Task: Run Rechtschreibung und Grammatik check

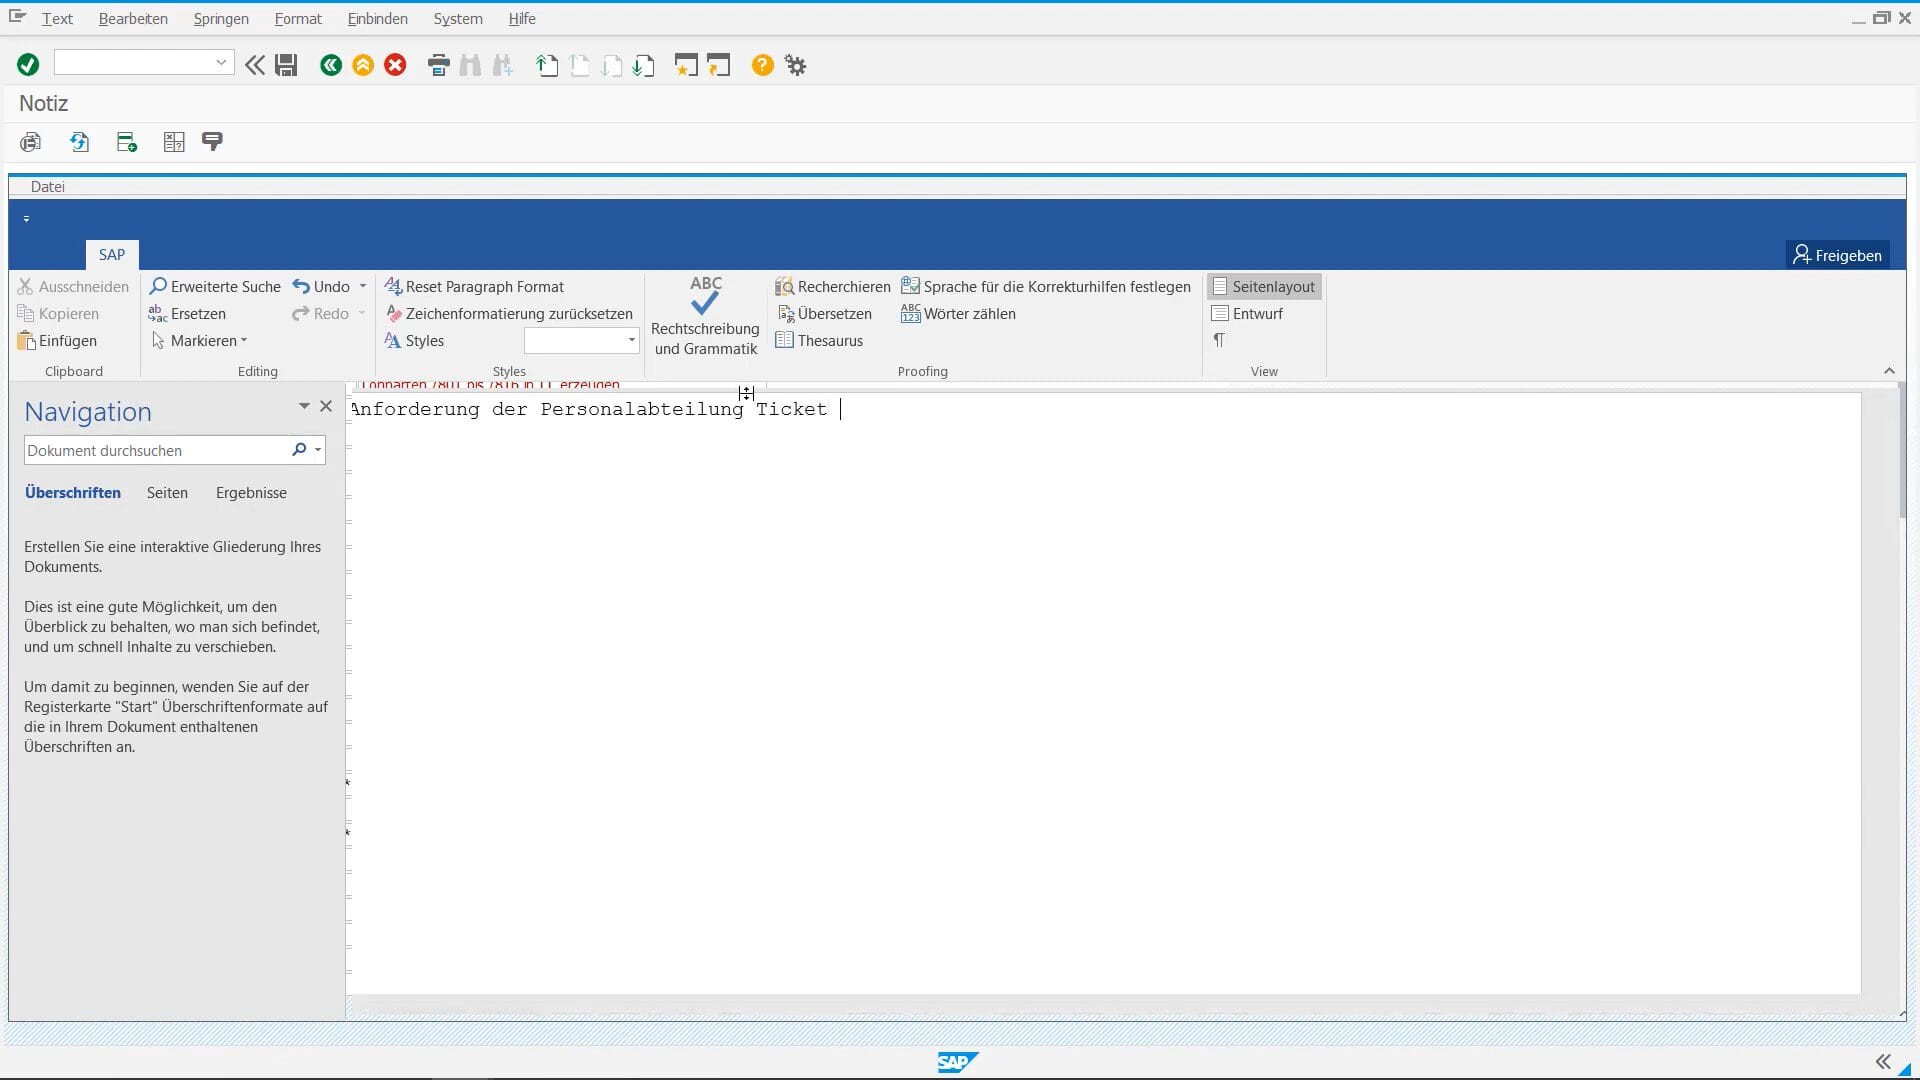Action: [x=705, y=317]
